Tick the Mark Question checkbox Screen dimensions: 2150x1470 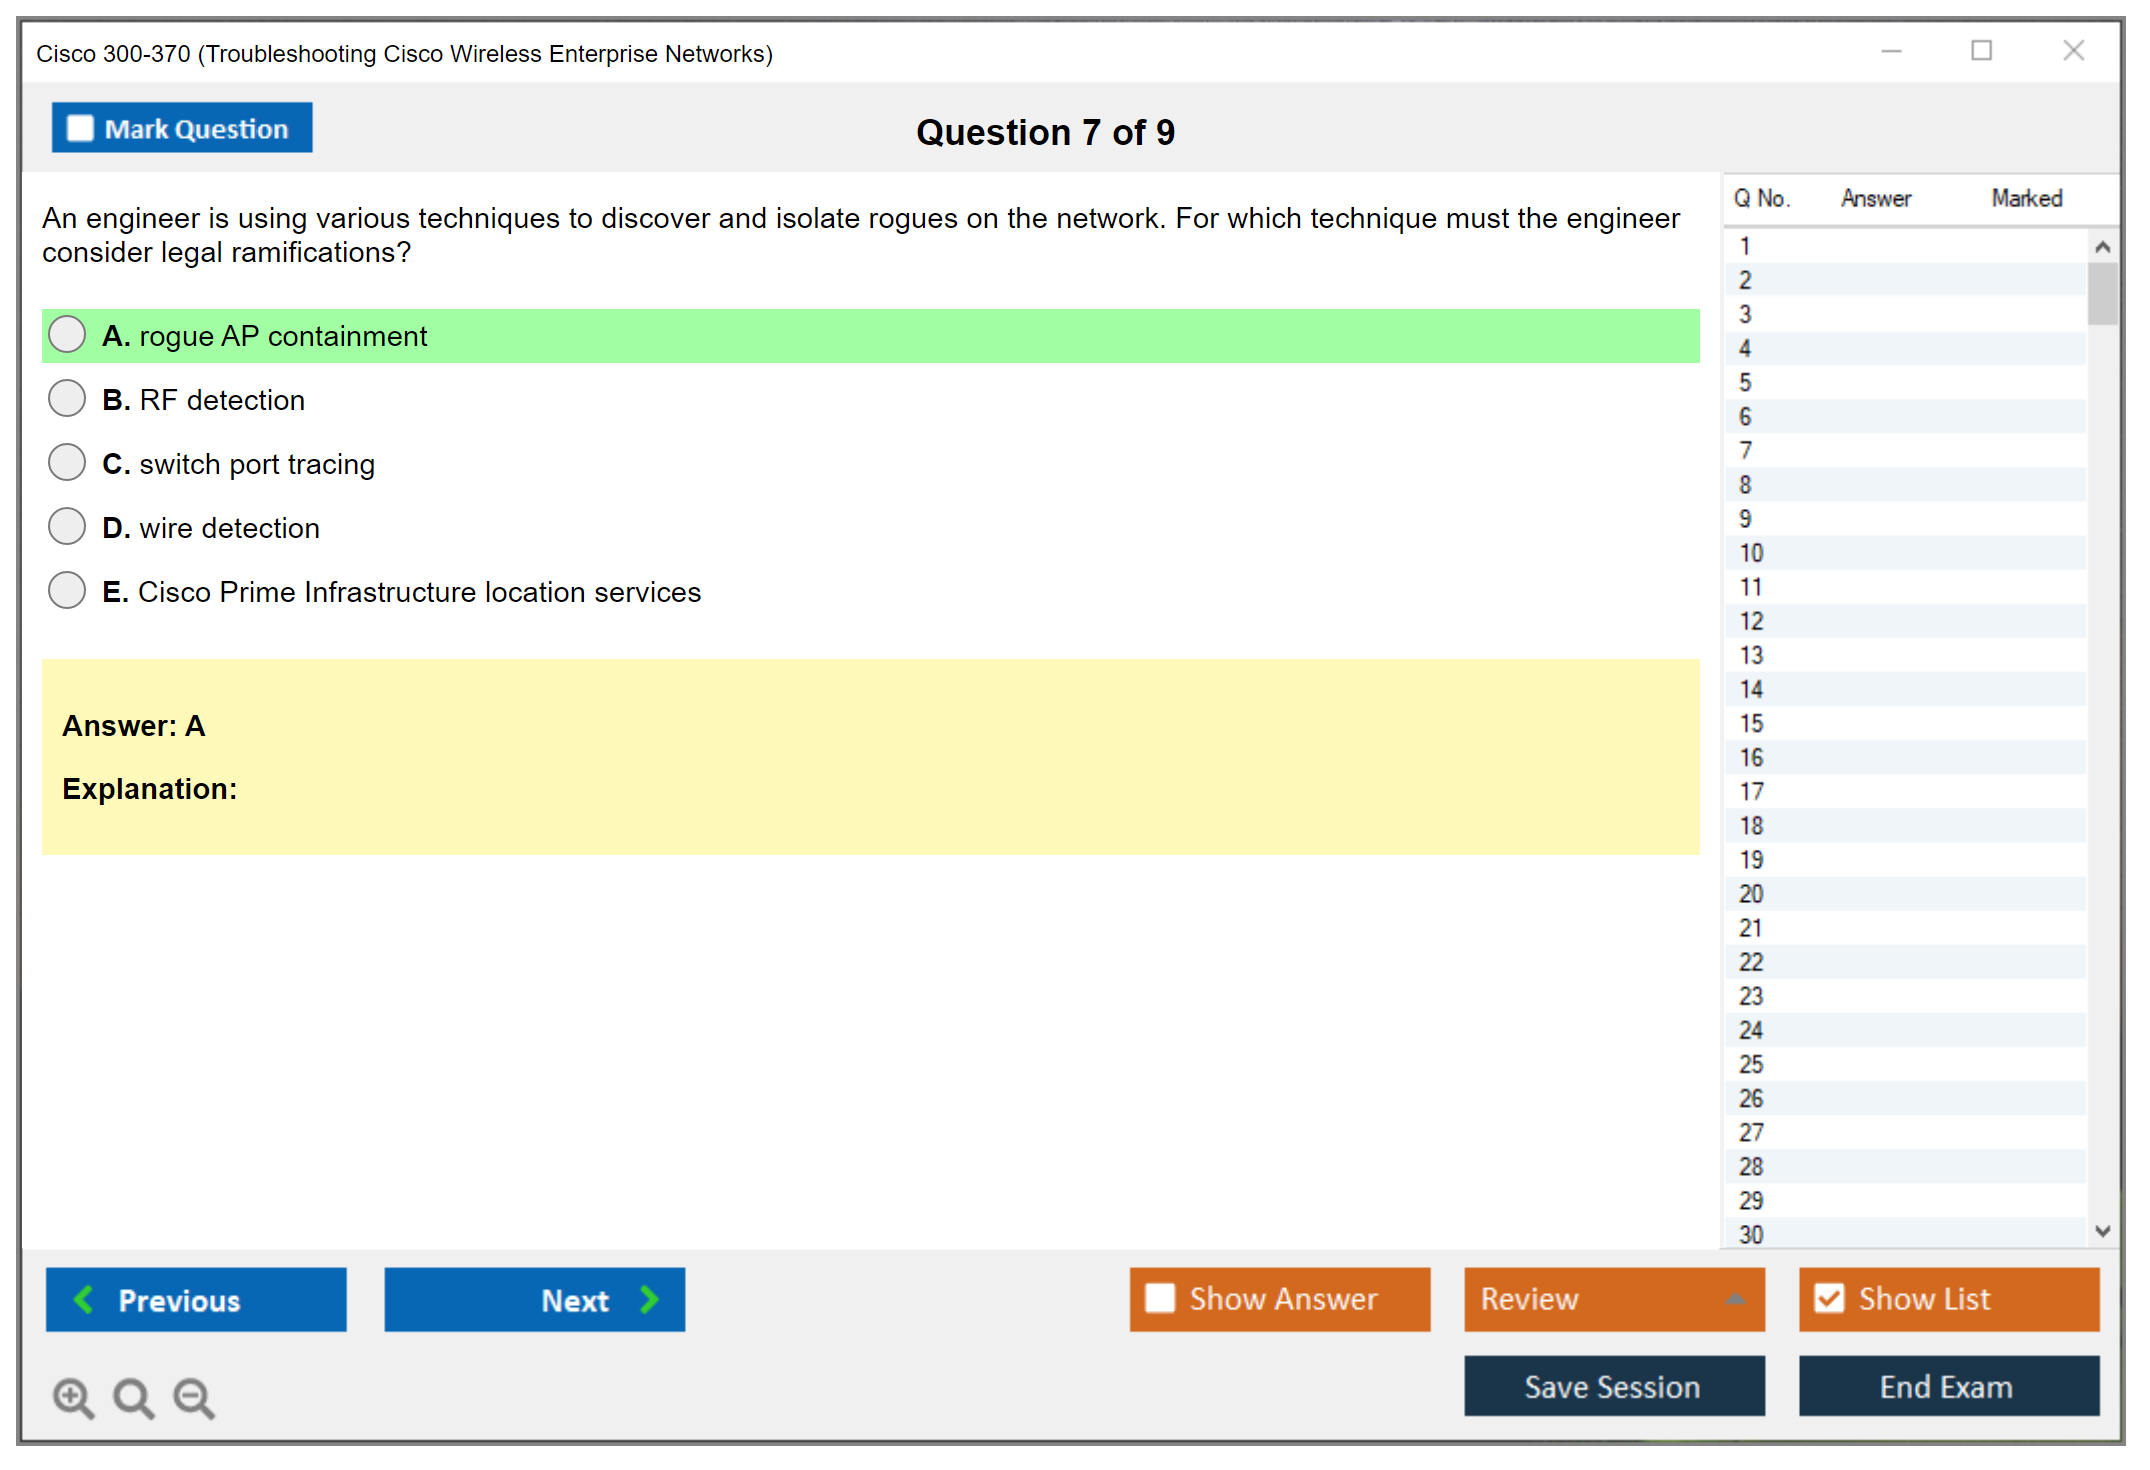point(80,129)
